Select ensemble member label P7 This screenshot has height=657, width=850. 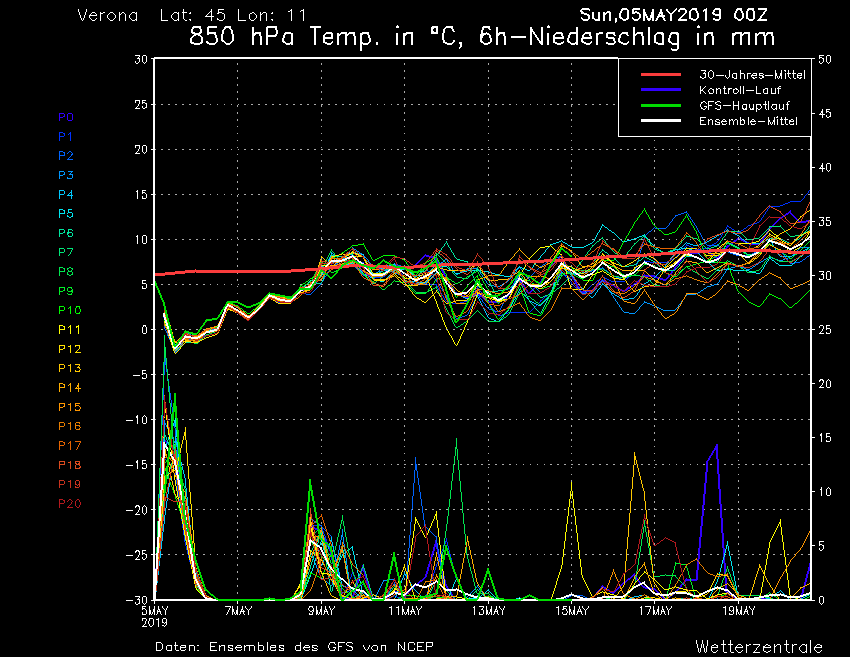(x=66, y=252)
